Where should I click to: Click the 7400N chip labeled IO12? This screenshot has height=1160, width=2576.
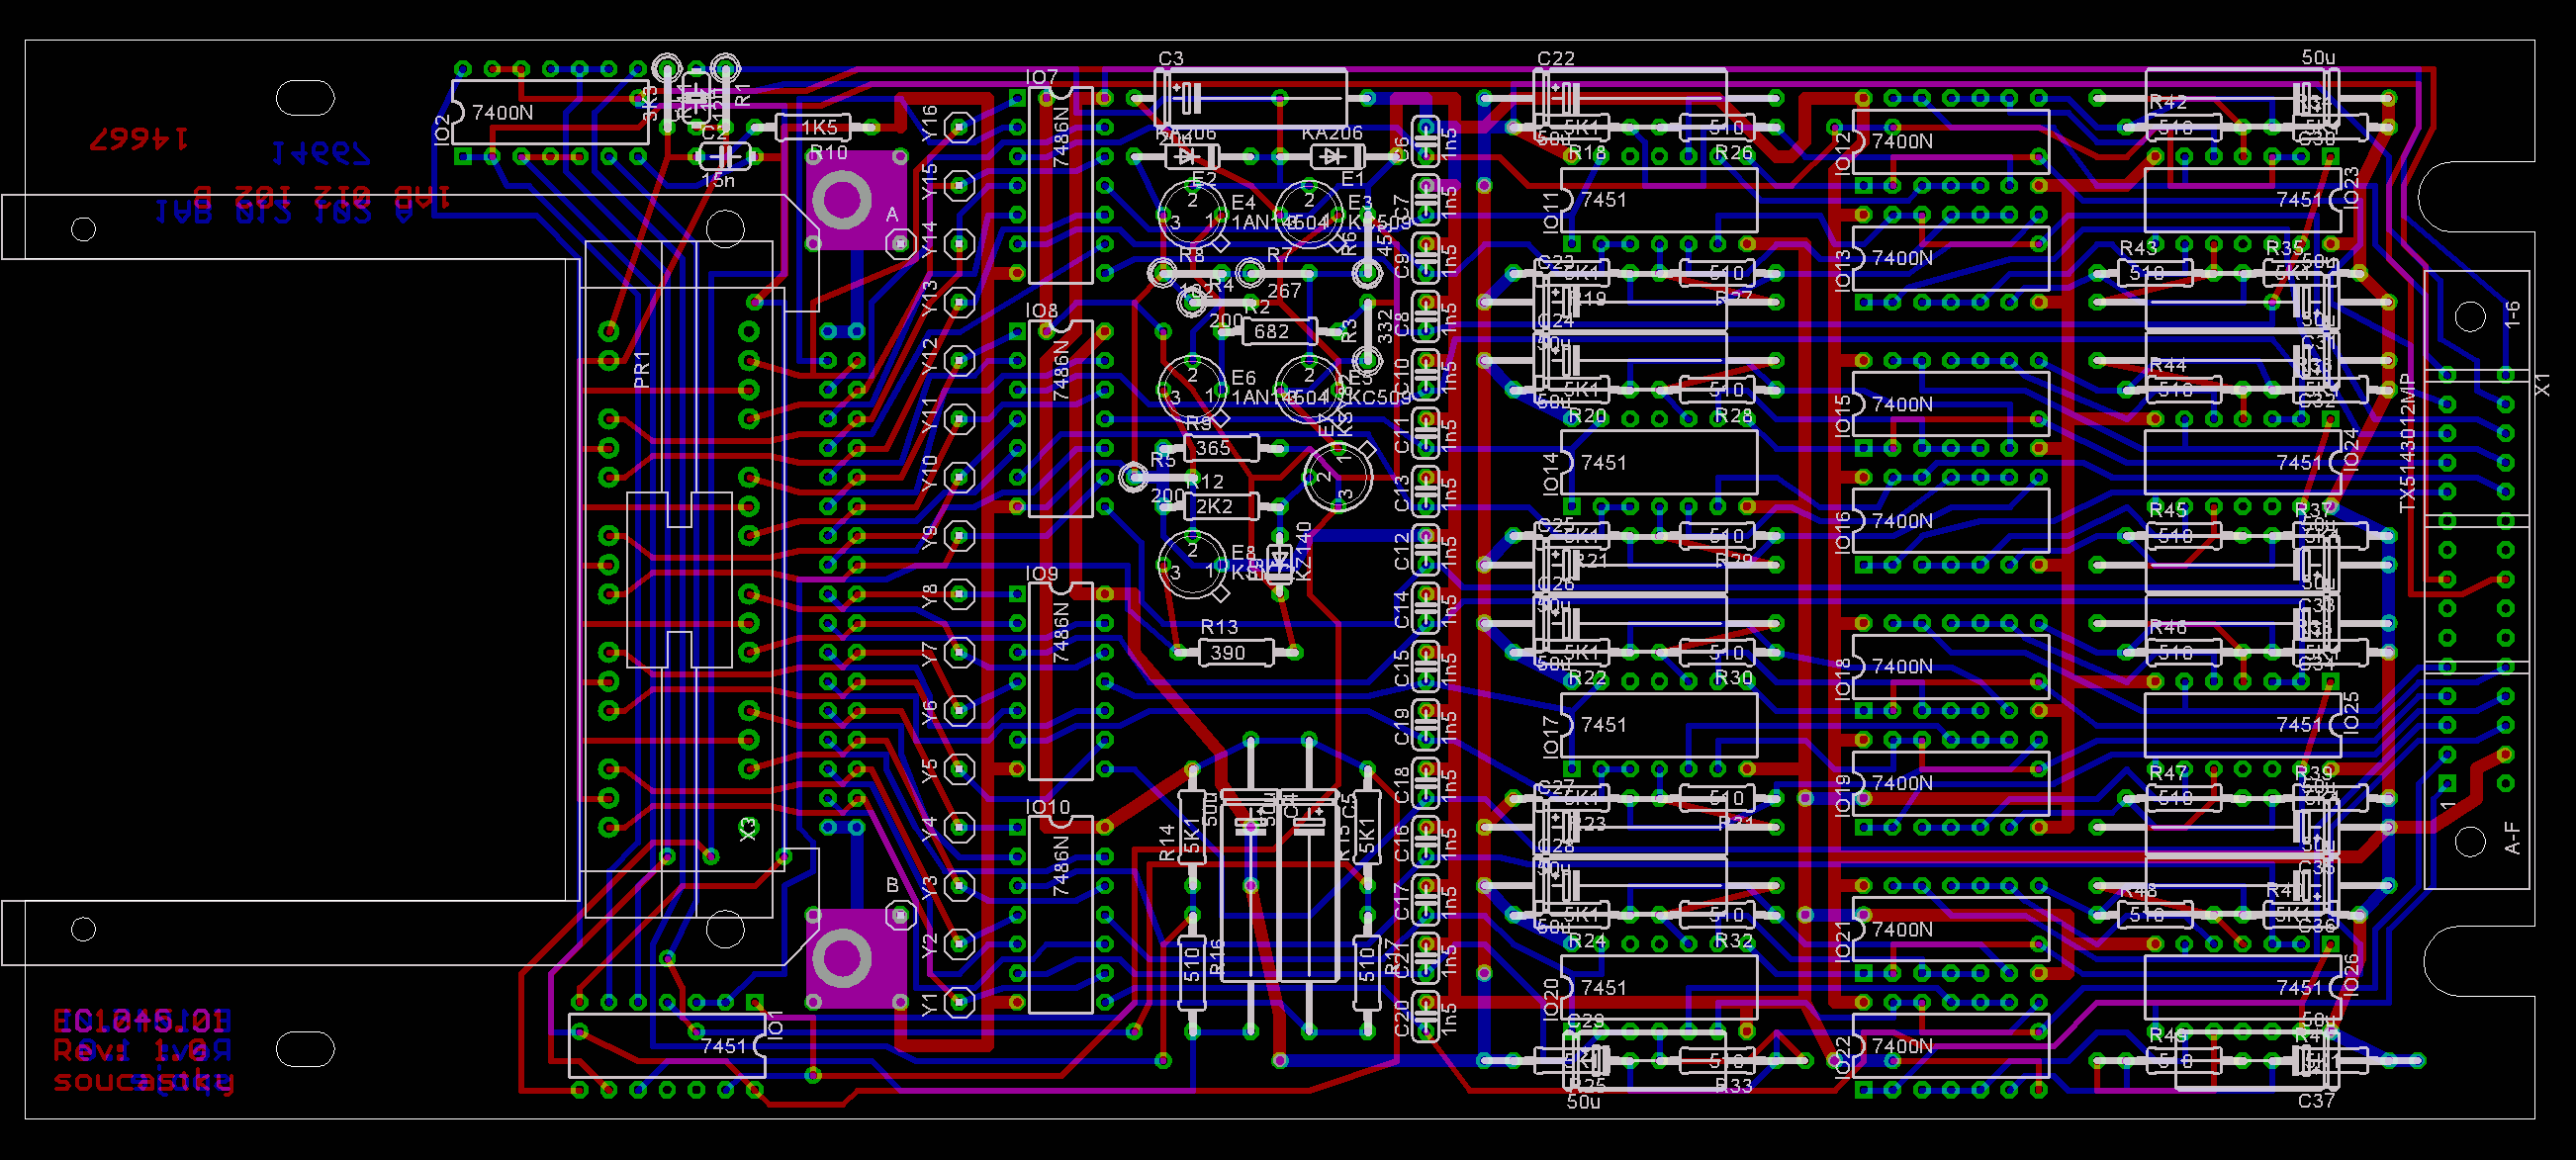pyautogui.click(x=1950, y=142)
